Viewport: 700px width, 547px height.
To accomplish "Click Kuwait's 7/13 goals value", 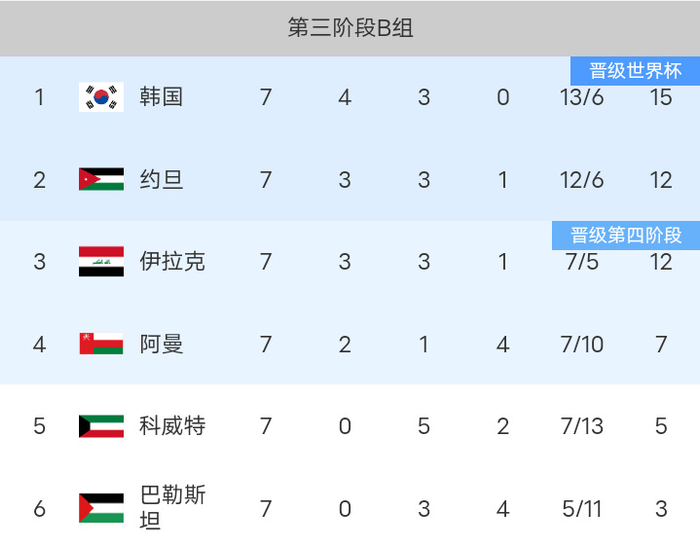I will coord(582,426).
